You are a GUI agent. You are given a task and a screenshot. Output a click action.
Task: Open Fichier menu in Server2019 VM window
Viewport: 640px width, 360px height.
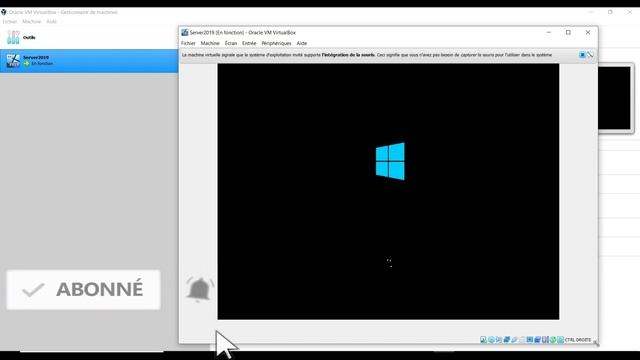pyautogui.click(x=188, y=43)
